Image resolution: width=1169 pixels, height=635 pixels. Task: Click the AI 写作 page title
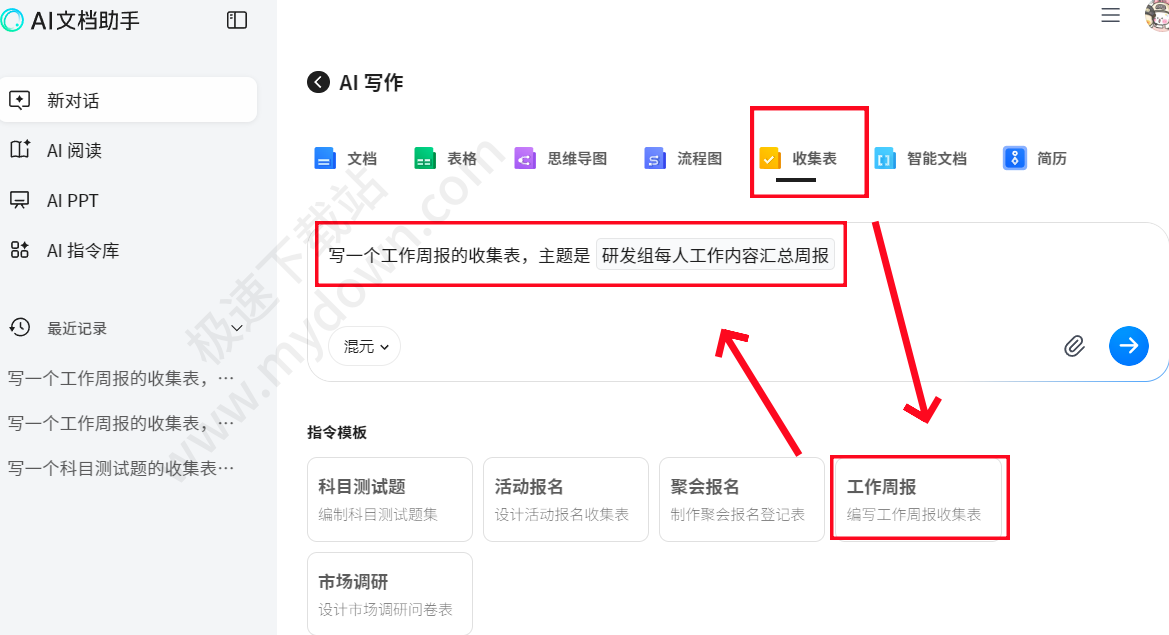pyautogui.click(x=371, y=82)
